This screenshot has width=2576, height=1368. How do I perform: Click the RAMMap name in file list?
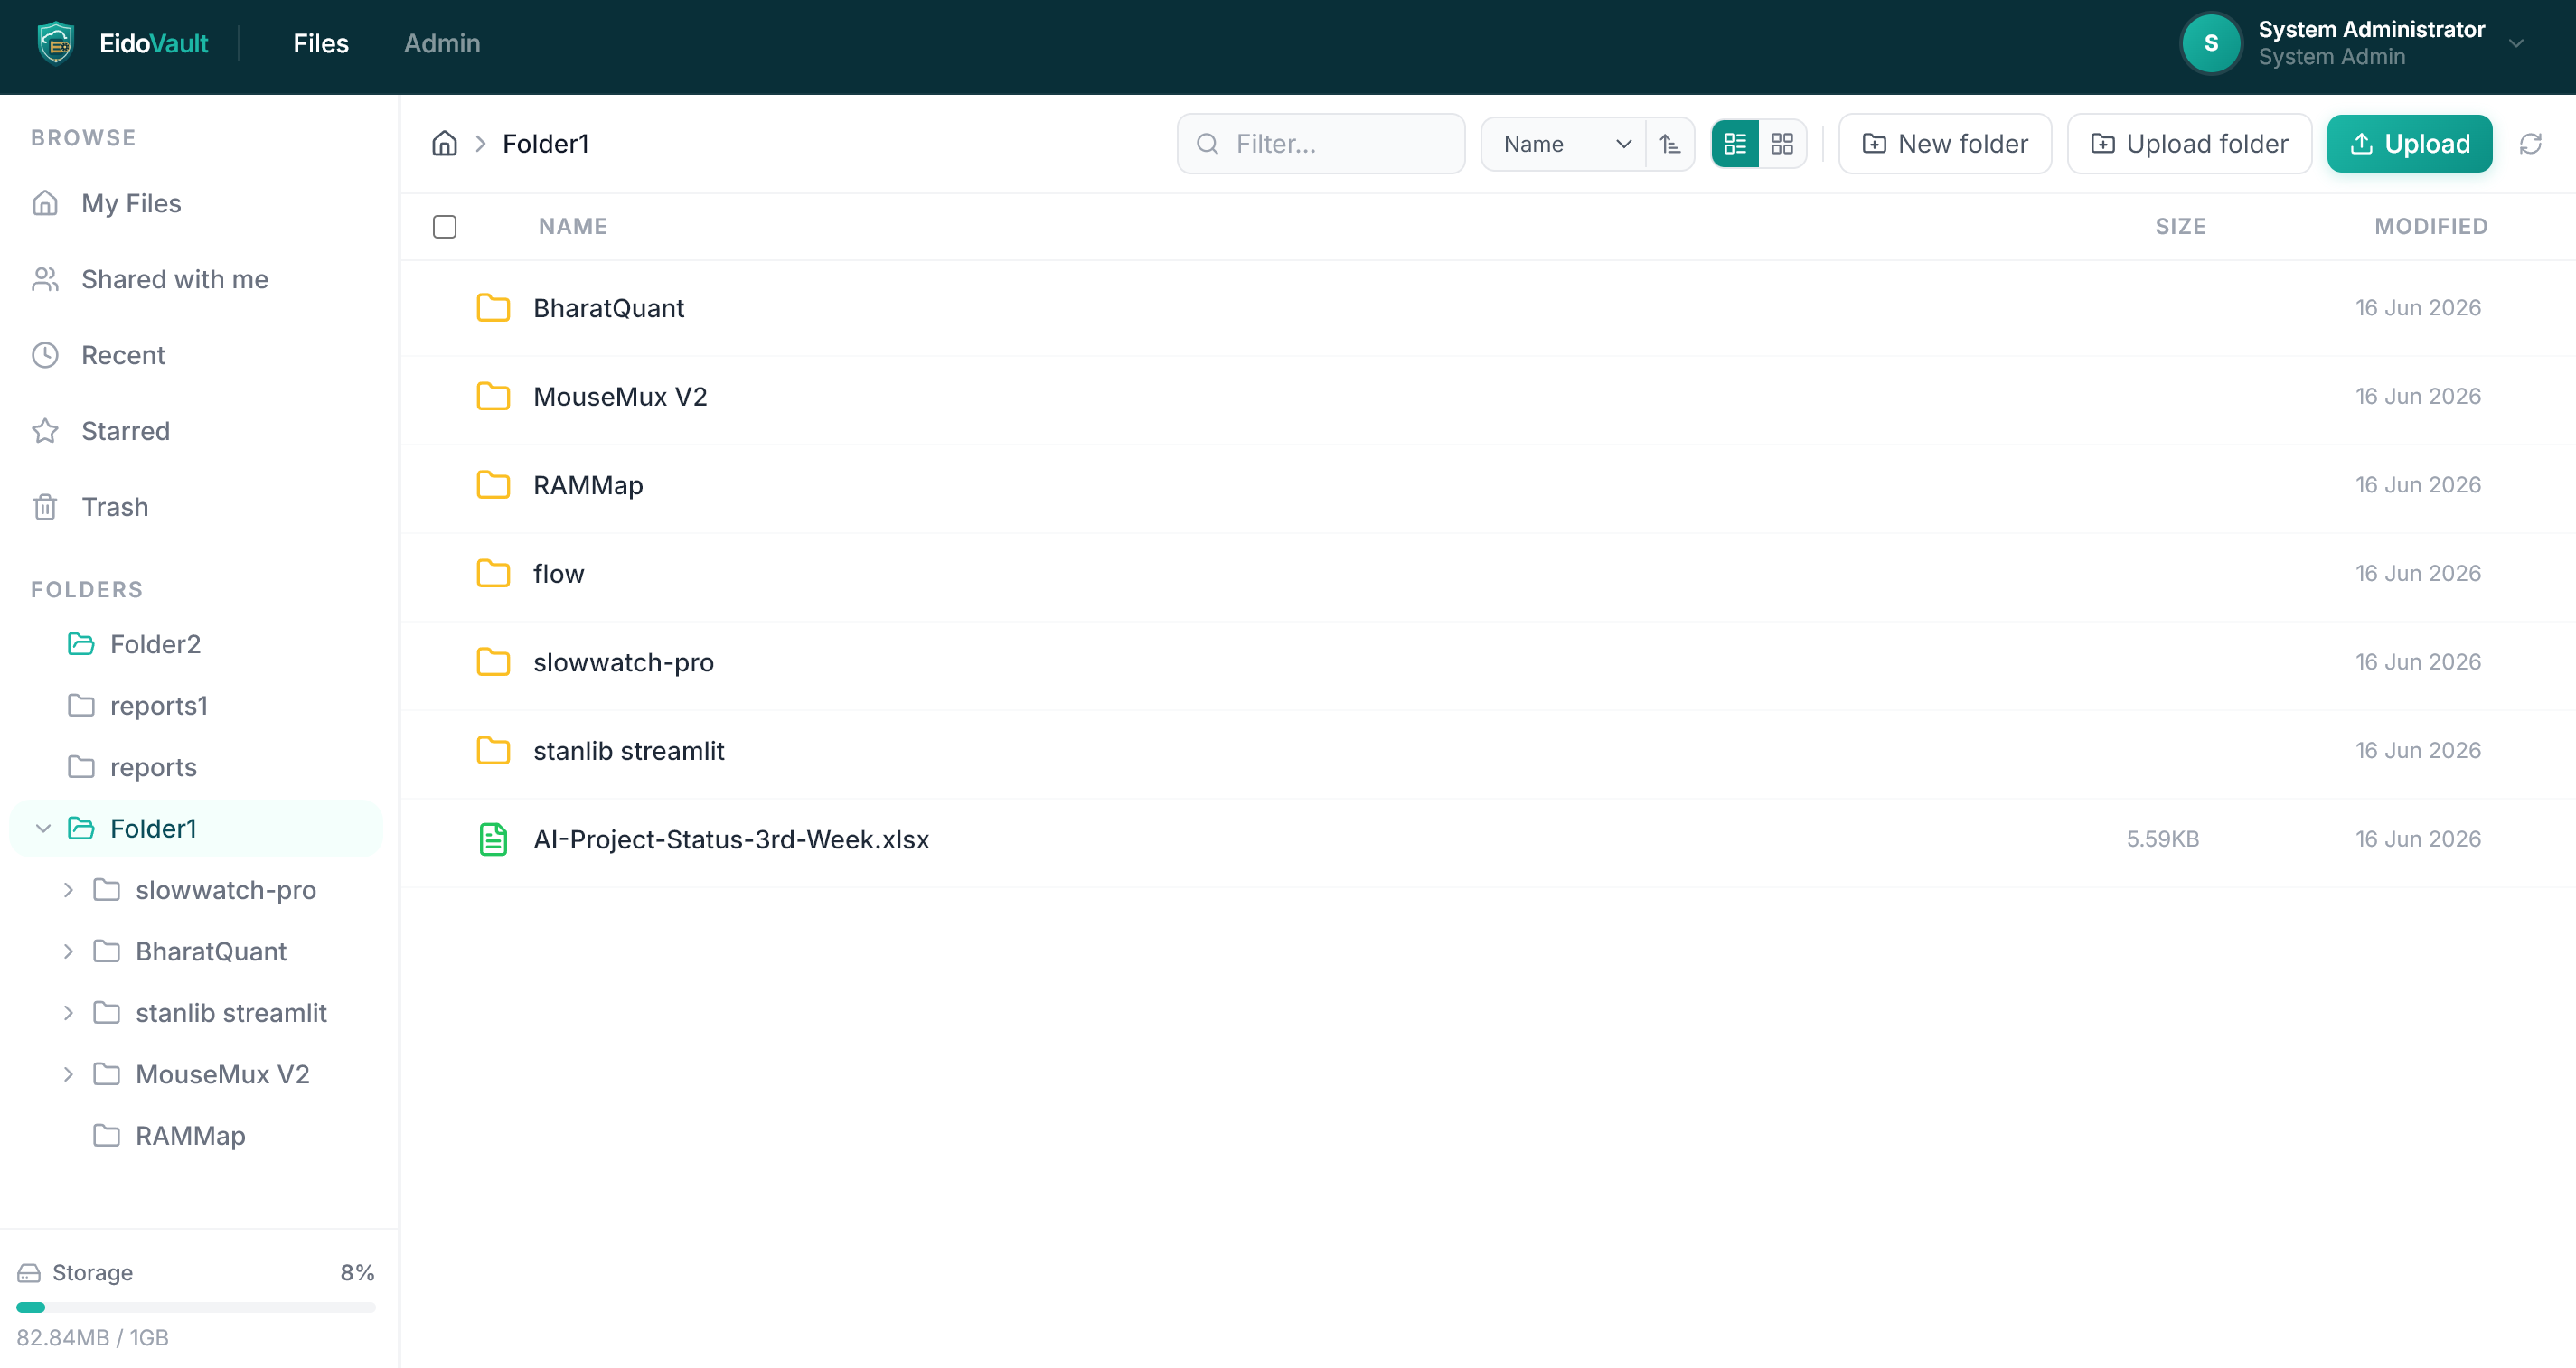pos(588,485)
